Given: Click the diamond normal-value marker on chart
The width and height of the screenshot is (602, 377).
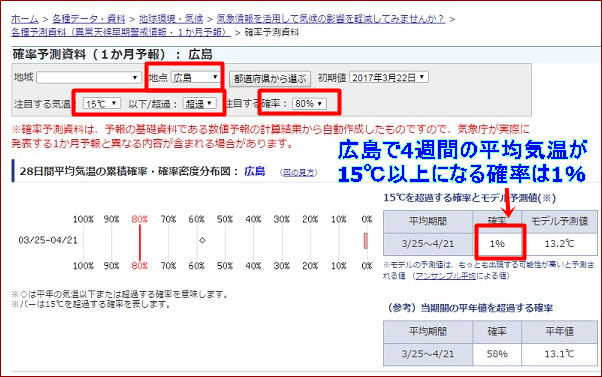Looking at the screenshot, I should tap(202, 240).
